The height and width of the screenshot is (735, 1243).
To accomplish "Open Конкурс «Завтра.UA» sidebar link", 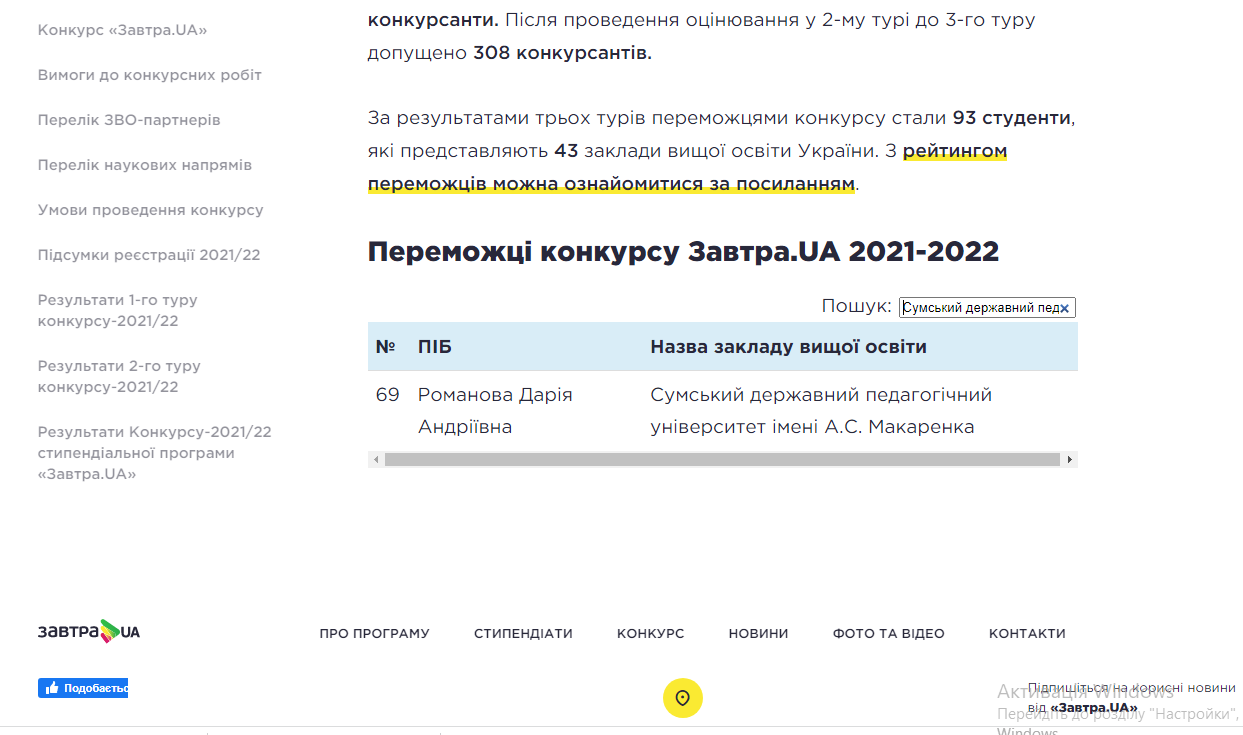I will pos(122,30).
